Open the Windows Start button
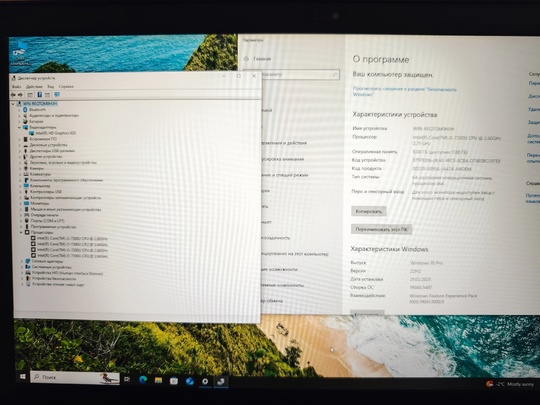Screen dimensions: 540x405 (x=23, y=377)
